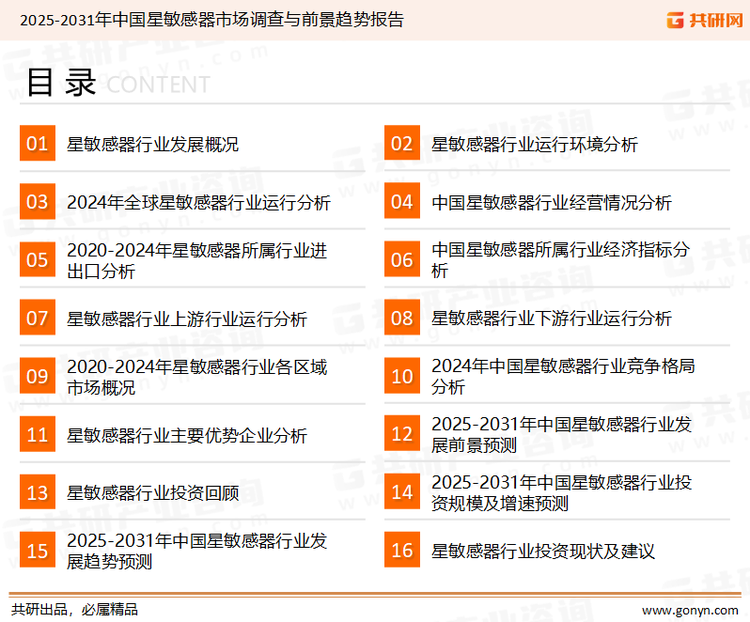750x622 pixels.
Task: Click the orange 16 number box
Action: click(402, 550)
